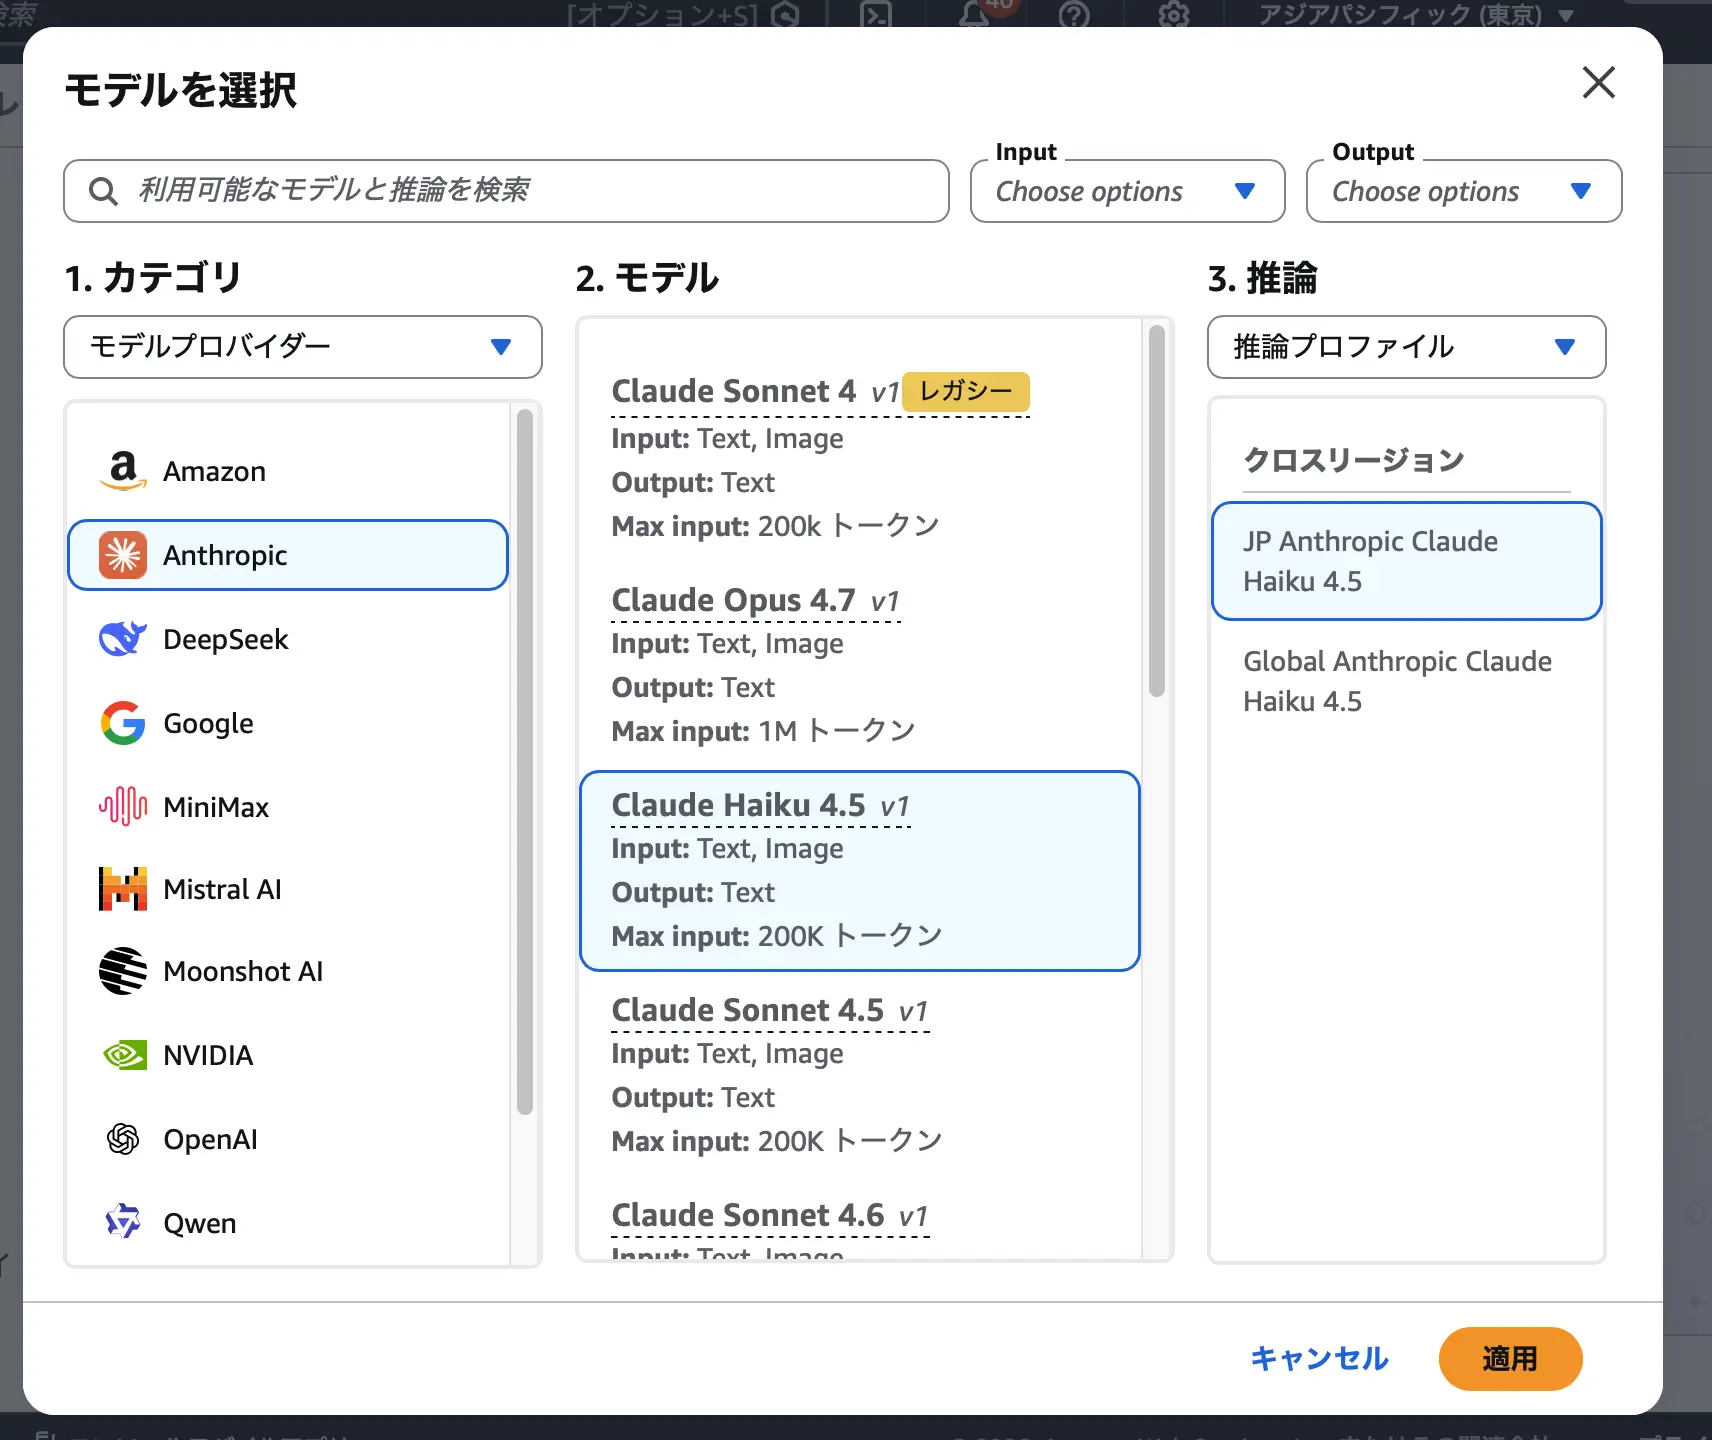Select Google provider label

pos(208,723)
